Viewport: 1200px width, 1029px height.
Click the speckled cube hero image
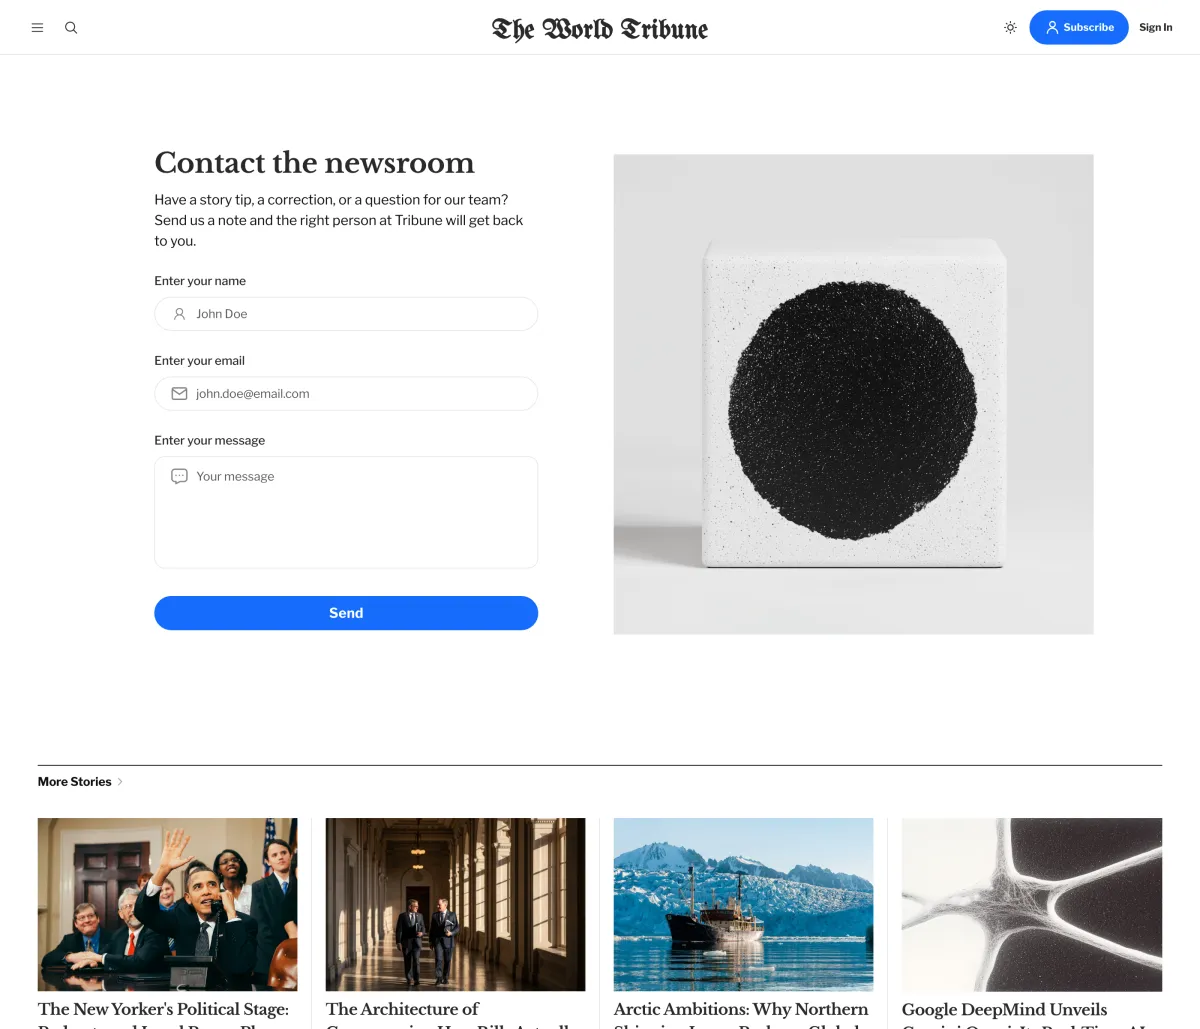pyautogui.click(x=854, y=394)
